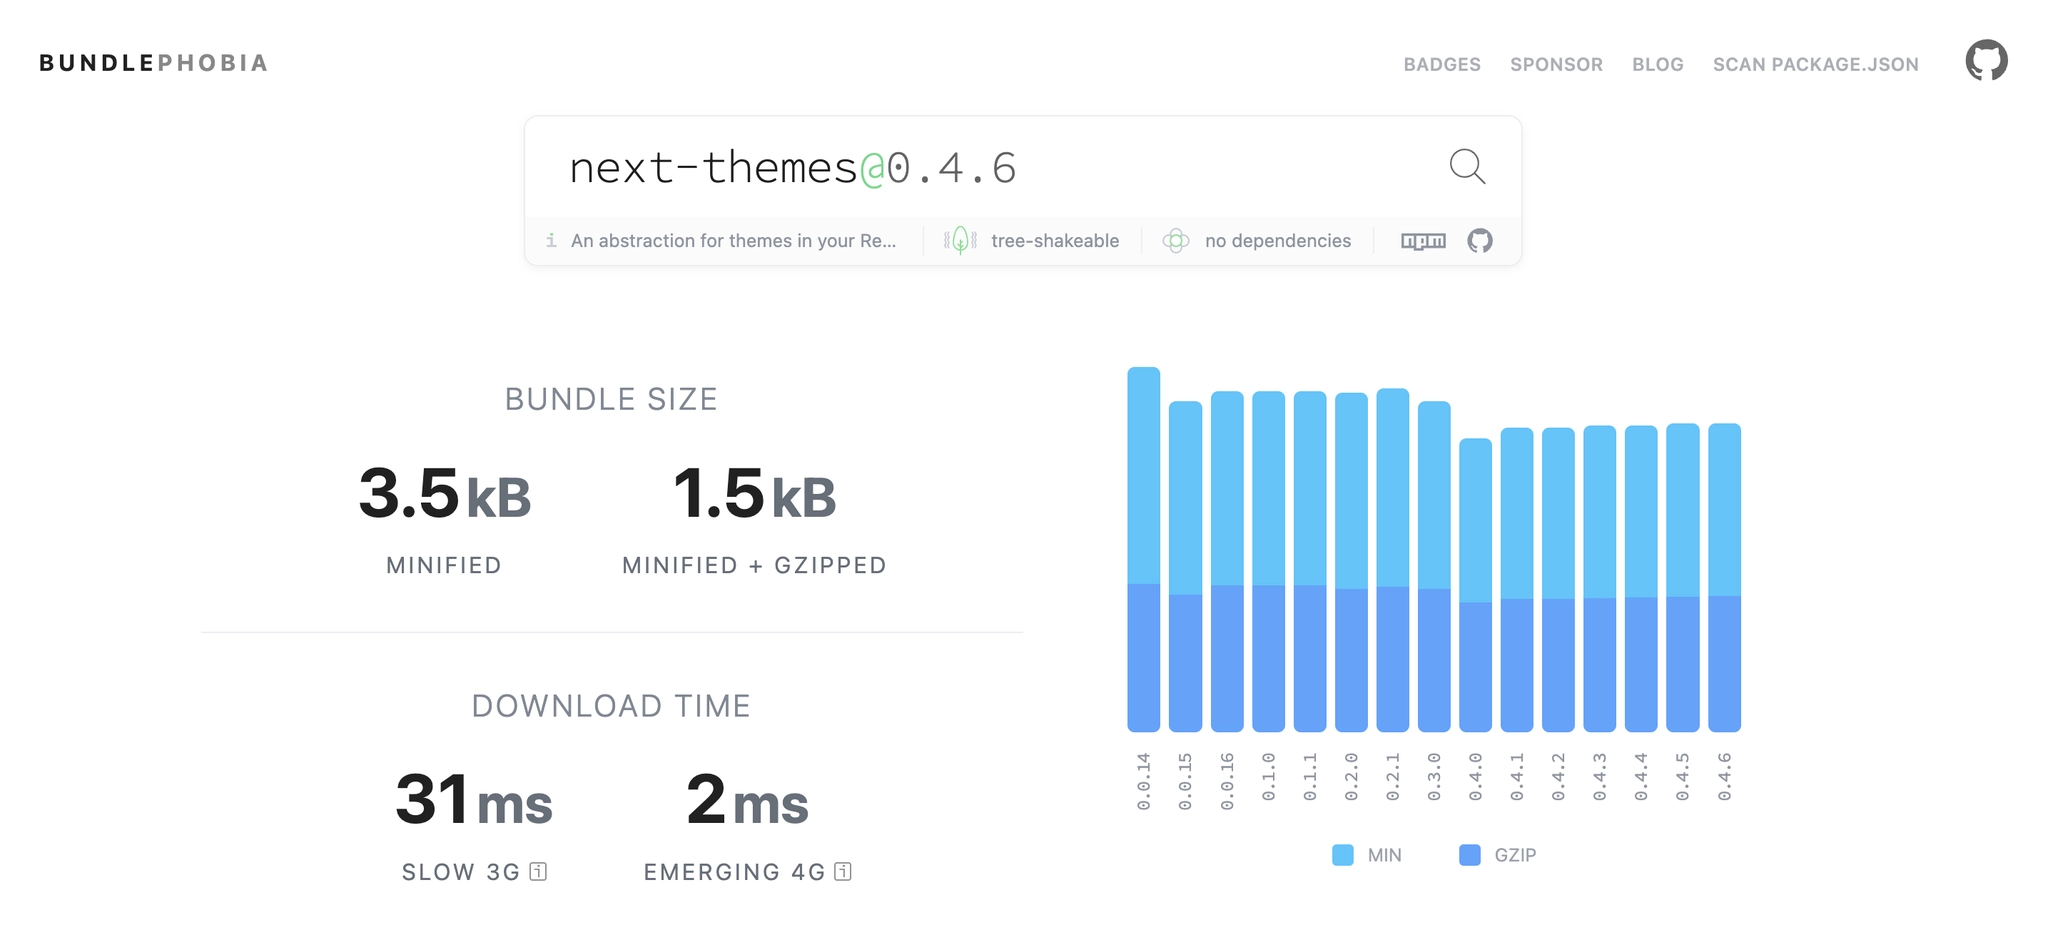Open the GitHub icon in top navigation
Viewport: 2048px width, 948px height.
pyautogui.click(x=1986, y=61)
